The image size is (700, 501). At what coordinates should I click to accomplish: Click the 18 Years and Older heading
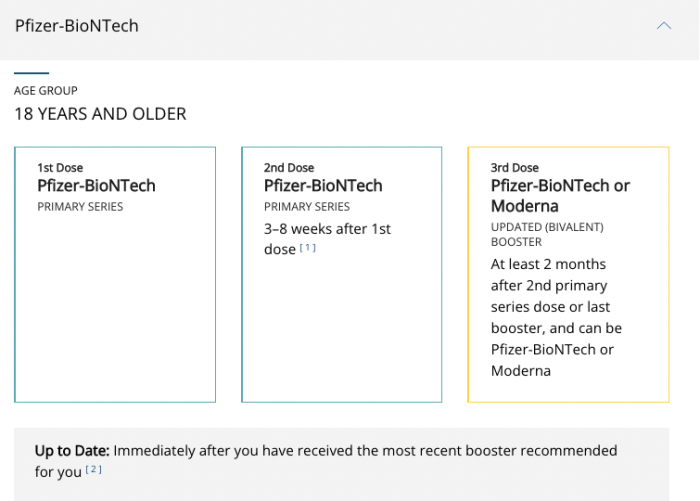click(x=100, y=114)
